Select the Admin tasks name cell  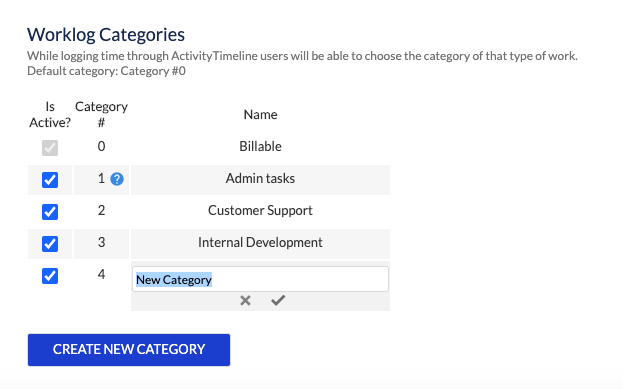point(260,180)
